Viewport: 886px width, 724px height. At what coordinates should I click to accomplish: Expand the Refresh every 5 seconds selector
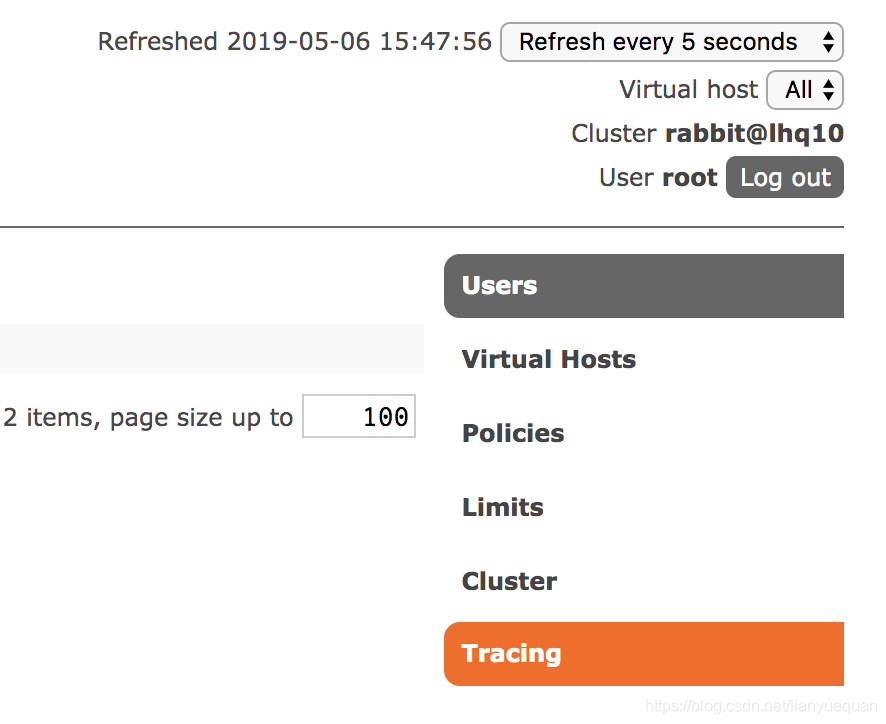[671, 42]
